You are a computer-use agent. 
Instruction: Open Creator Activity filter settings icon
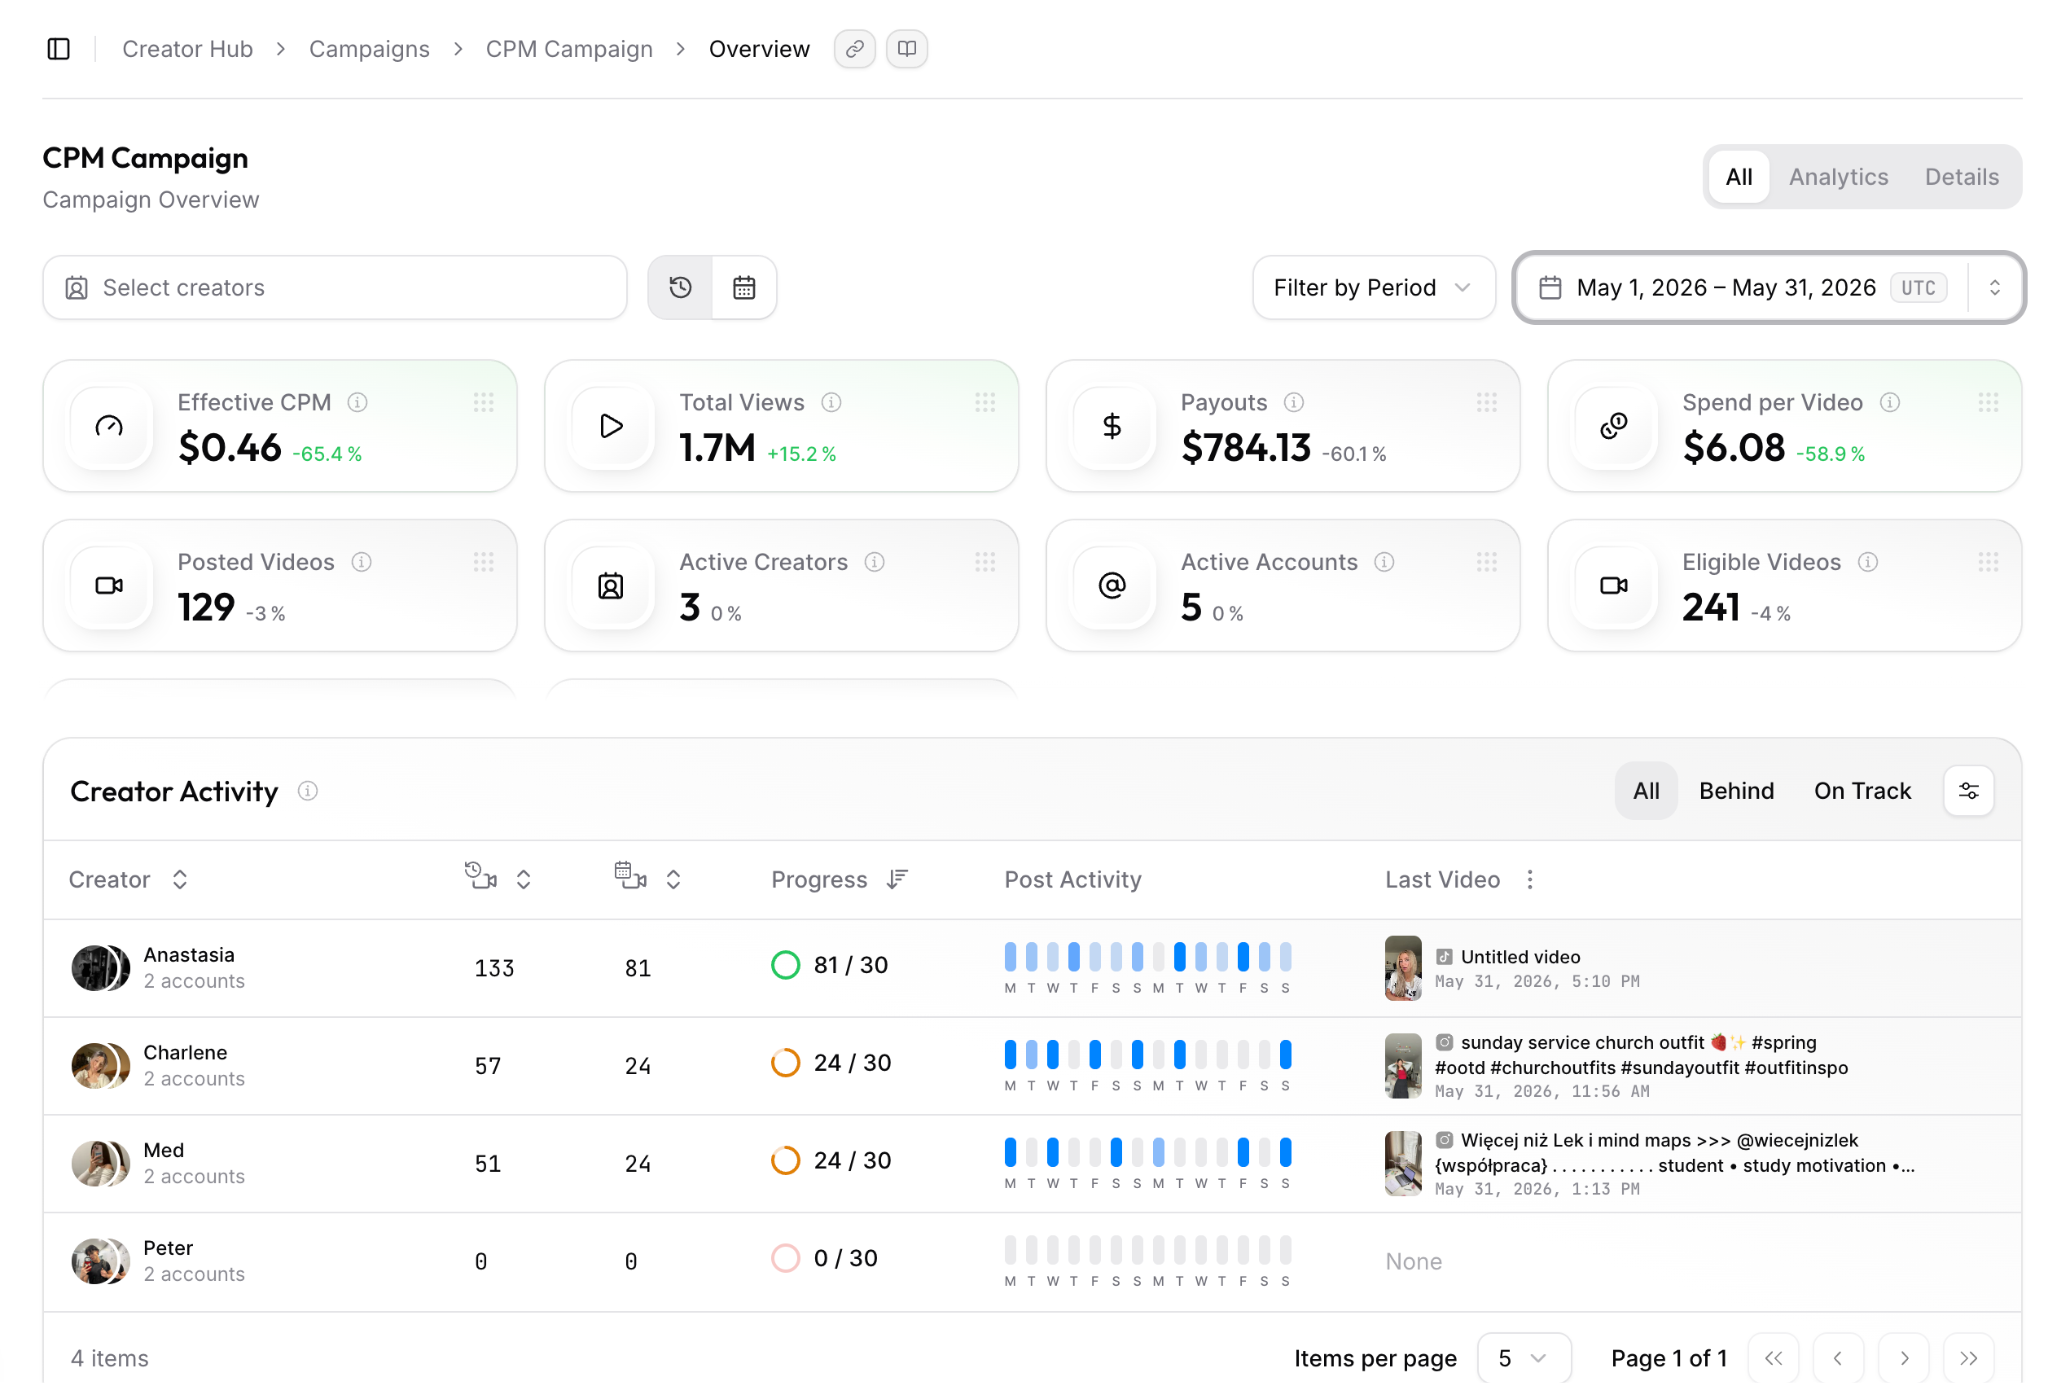(x=1969, y=791)
